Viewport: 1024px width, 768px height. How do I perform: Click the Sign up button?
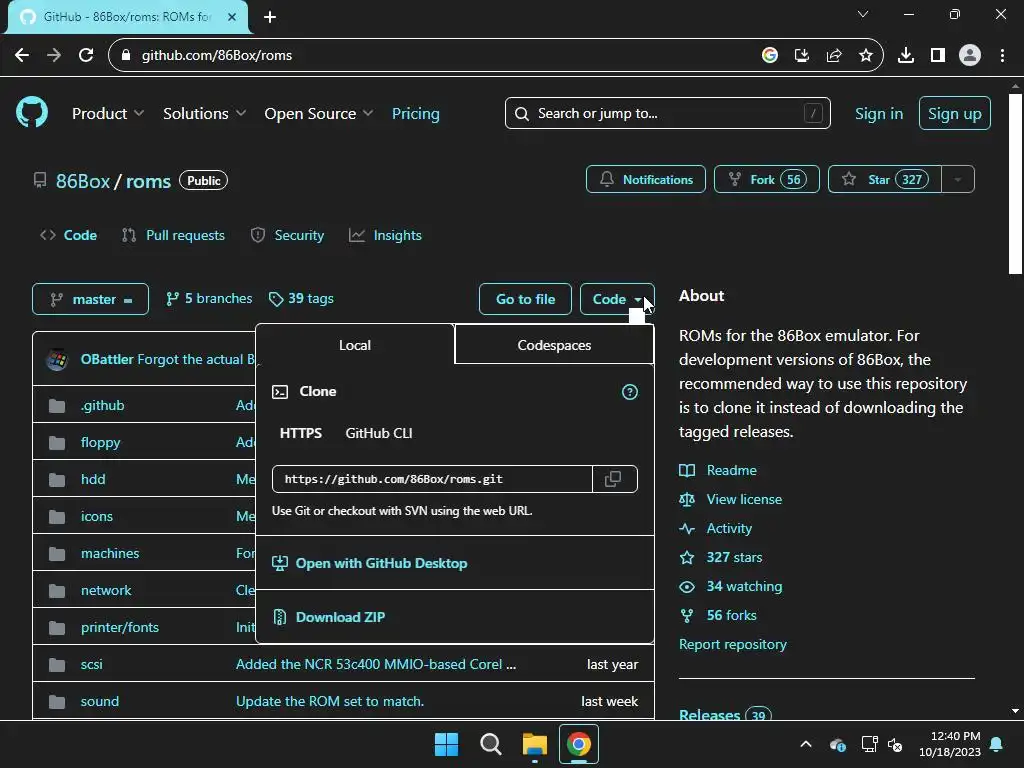point(954,114)
